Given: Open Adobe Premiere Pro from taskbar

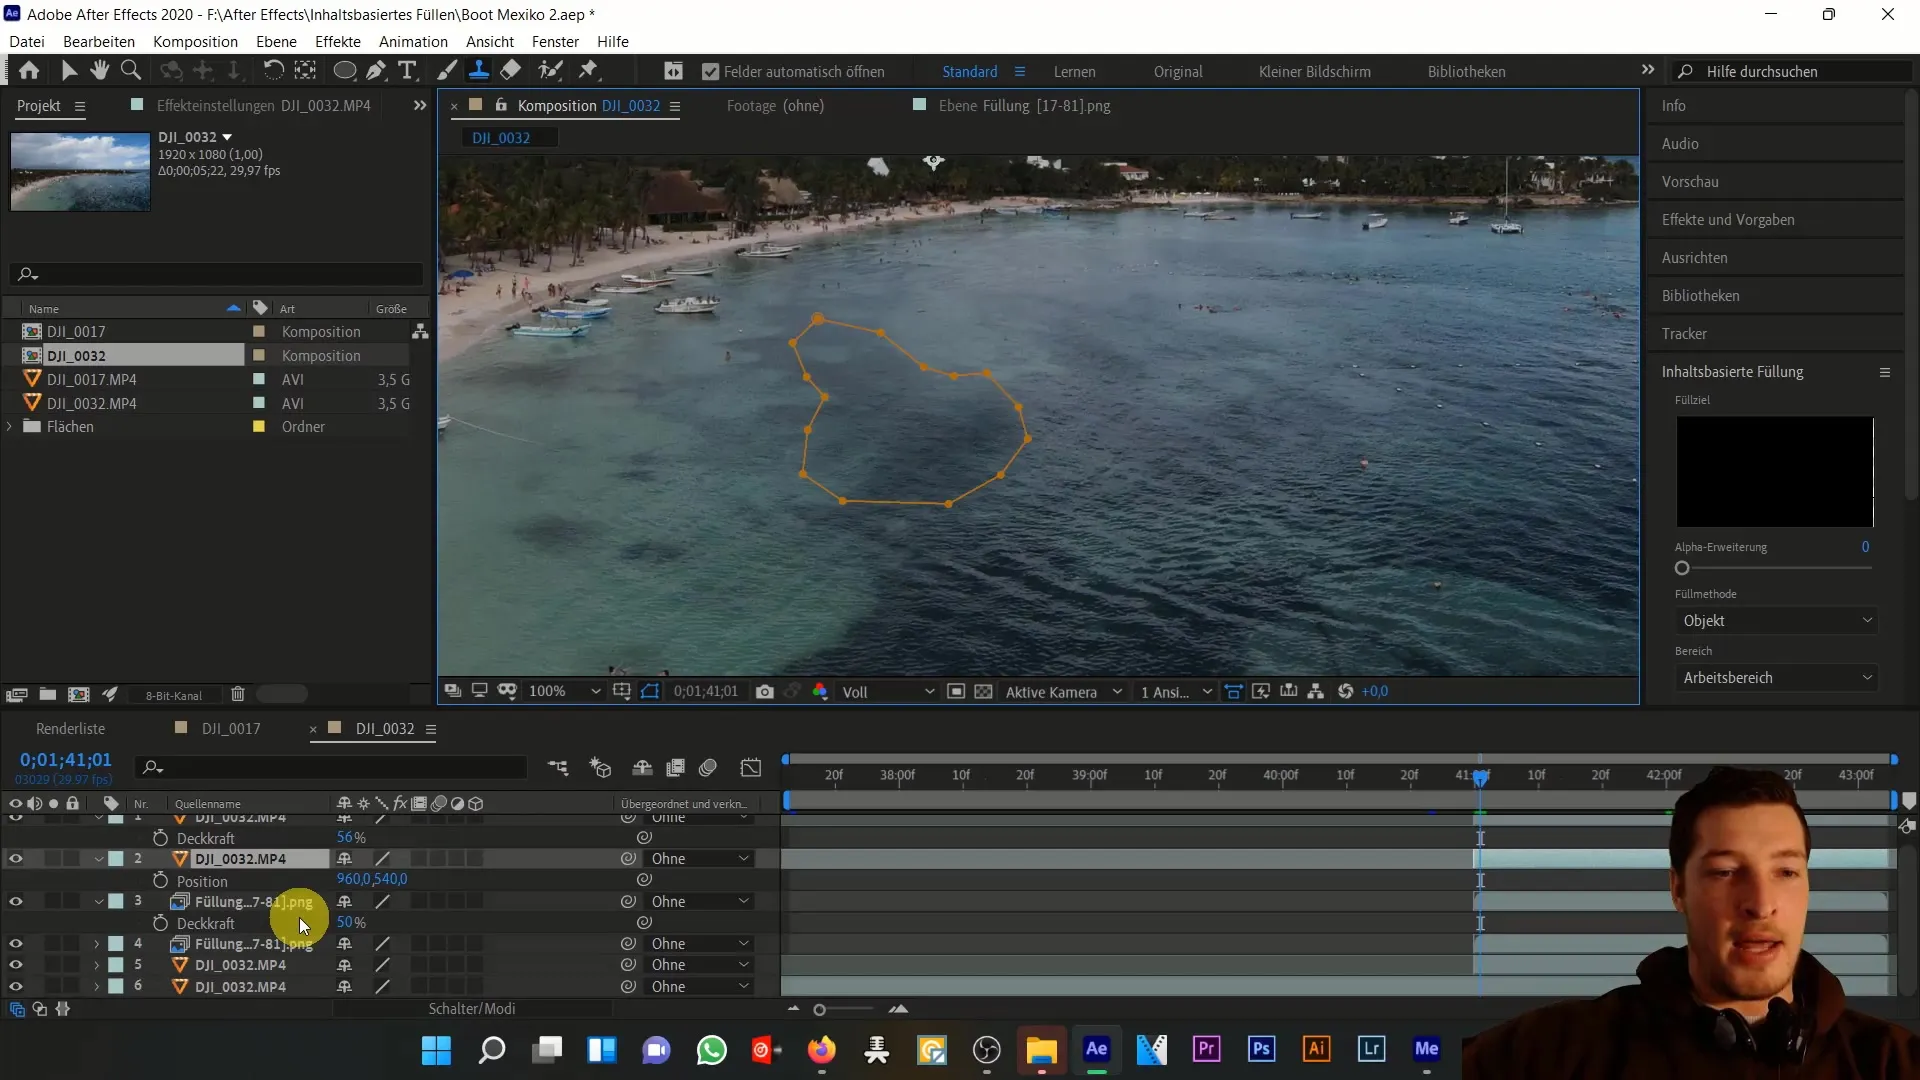Looking at the screenshot, I should click(1206, 1049).
